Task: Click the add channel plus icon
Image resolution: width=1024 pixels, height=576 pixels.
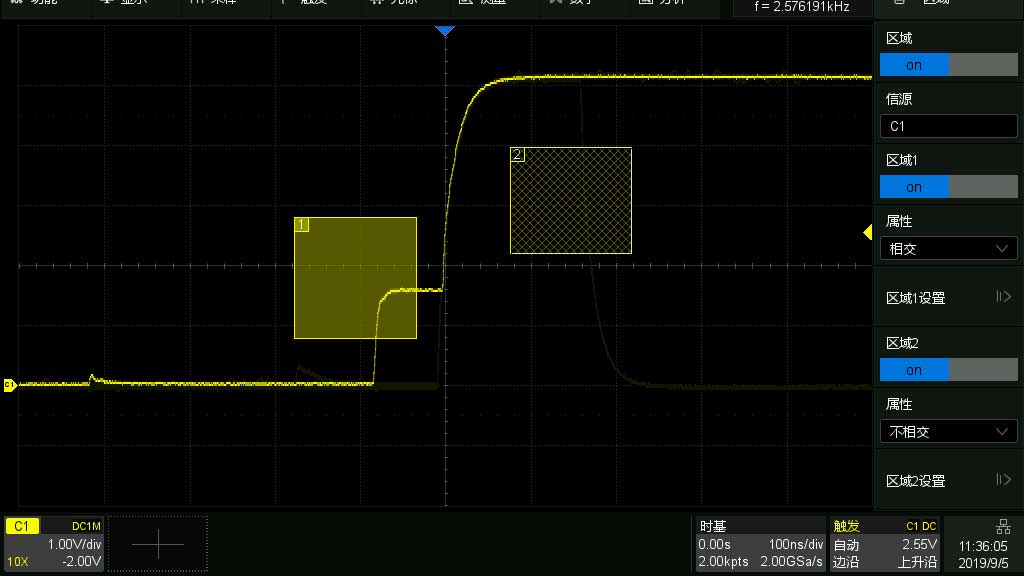Action: click(157, 544)
